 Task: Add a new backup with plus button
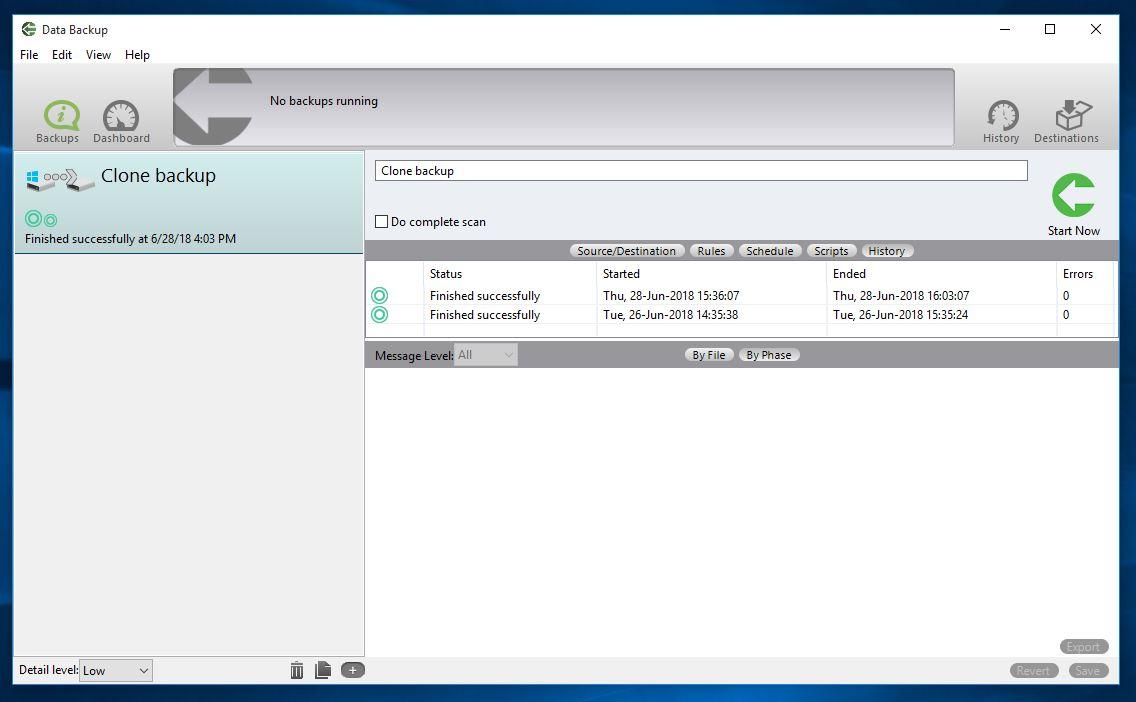(353, 670)
